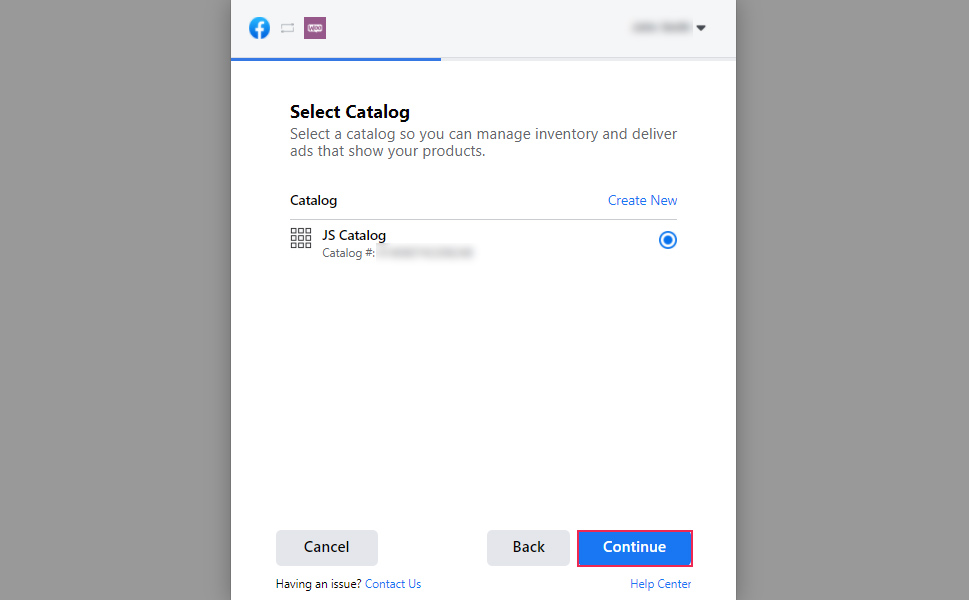Click the JS Catalog grid icon

(301, 238)
